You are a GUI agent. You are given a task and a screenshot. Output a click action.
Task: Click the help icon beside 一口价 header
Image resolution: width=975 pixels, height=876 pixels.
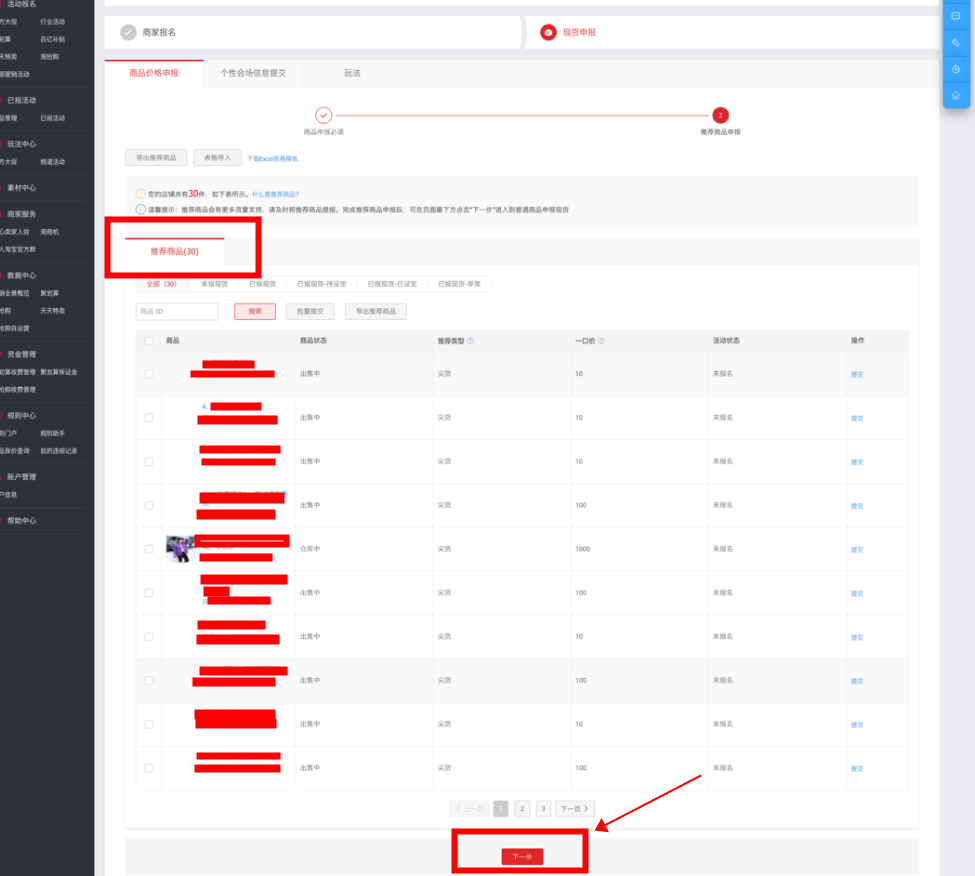[x=601, y=341]
